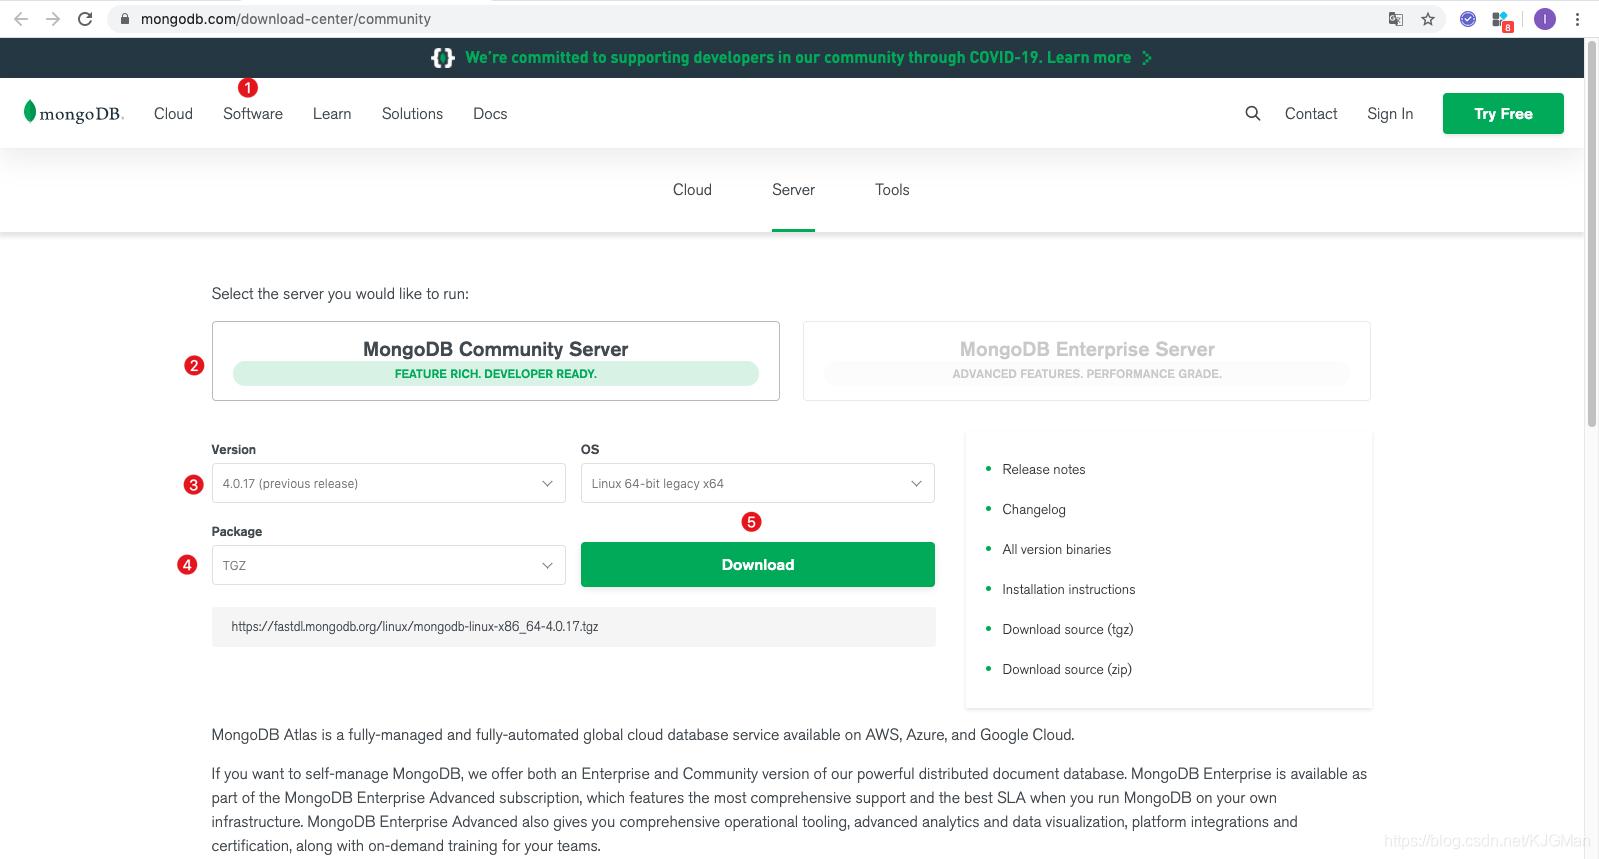Click Download source (zip) link
This screenshot has width=1599, height=859.
(1067, 669)
